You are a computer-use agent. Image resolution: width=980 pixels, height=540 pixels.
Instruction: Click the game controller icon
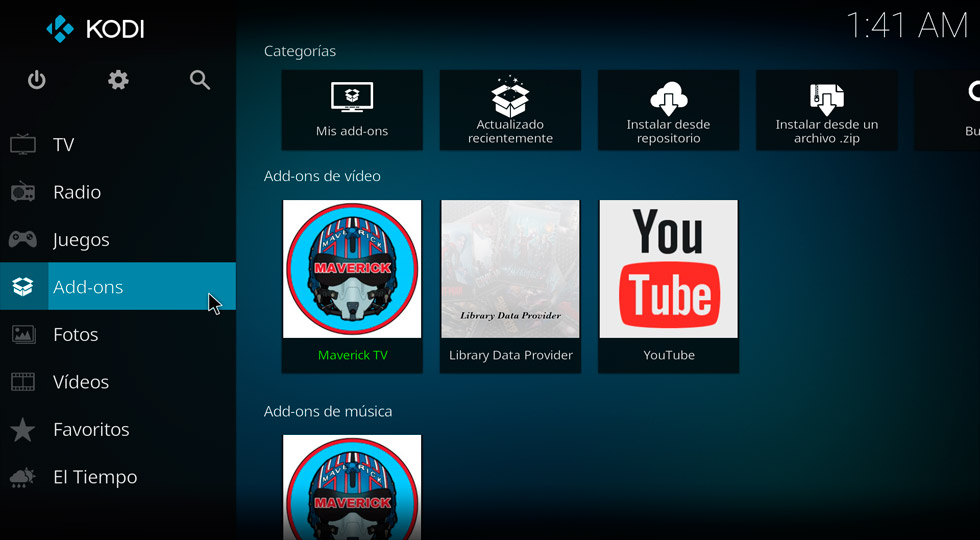[x=23, y=239]
